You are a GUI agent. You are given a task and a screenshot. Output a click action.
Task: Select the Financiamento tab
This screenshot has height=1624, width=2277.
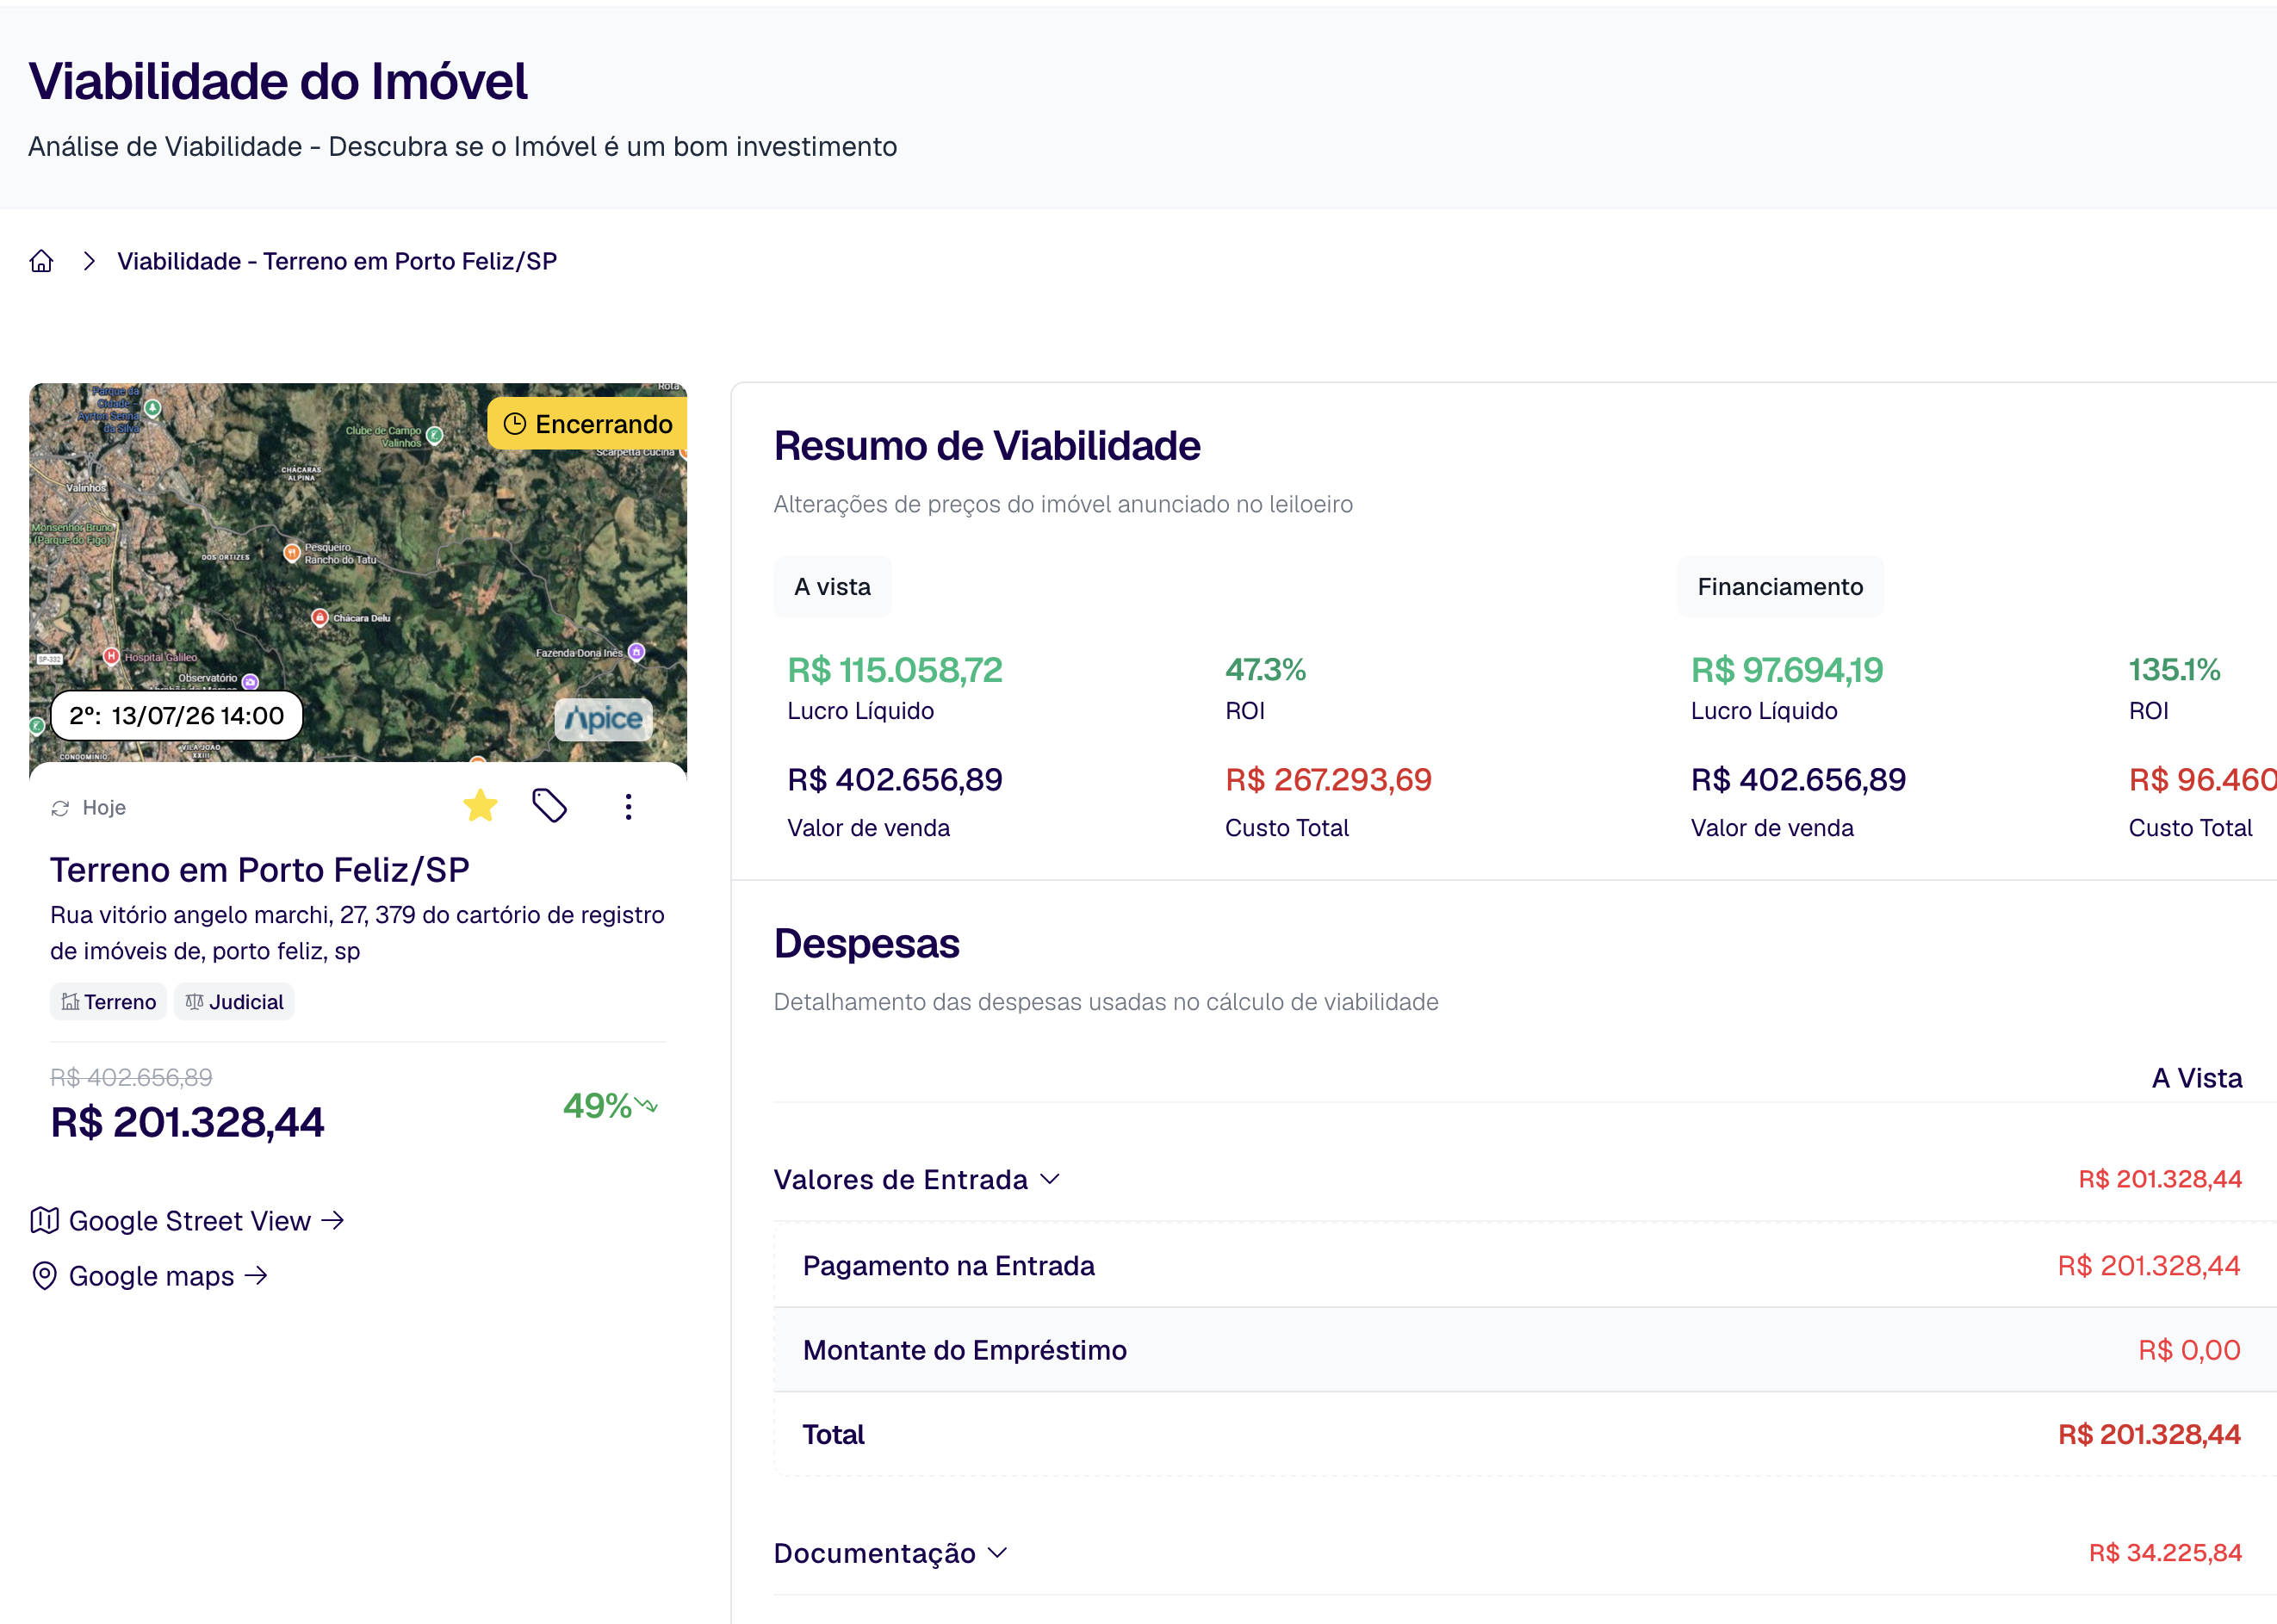(1780, 587)
